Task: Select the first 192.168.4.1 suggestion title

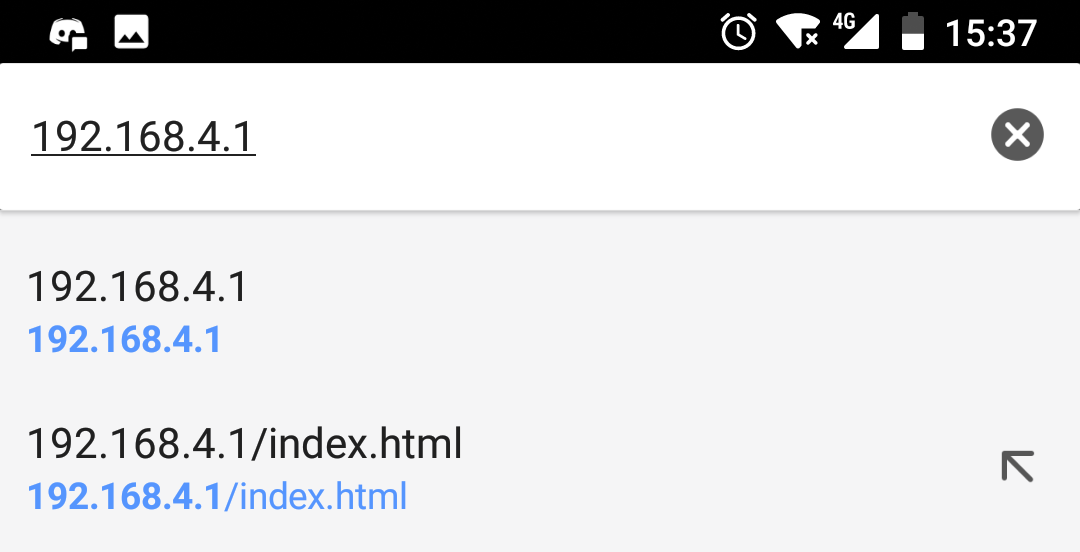Action: pyautogui.click(x=137, y=287)
